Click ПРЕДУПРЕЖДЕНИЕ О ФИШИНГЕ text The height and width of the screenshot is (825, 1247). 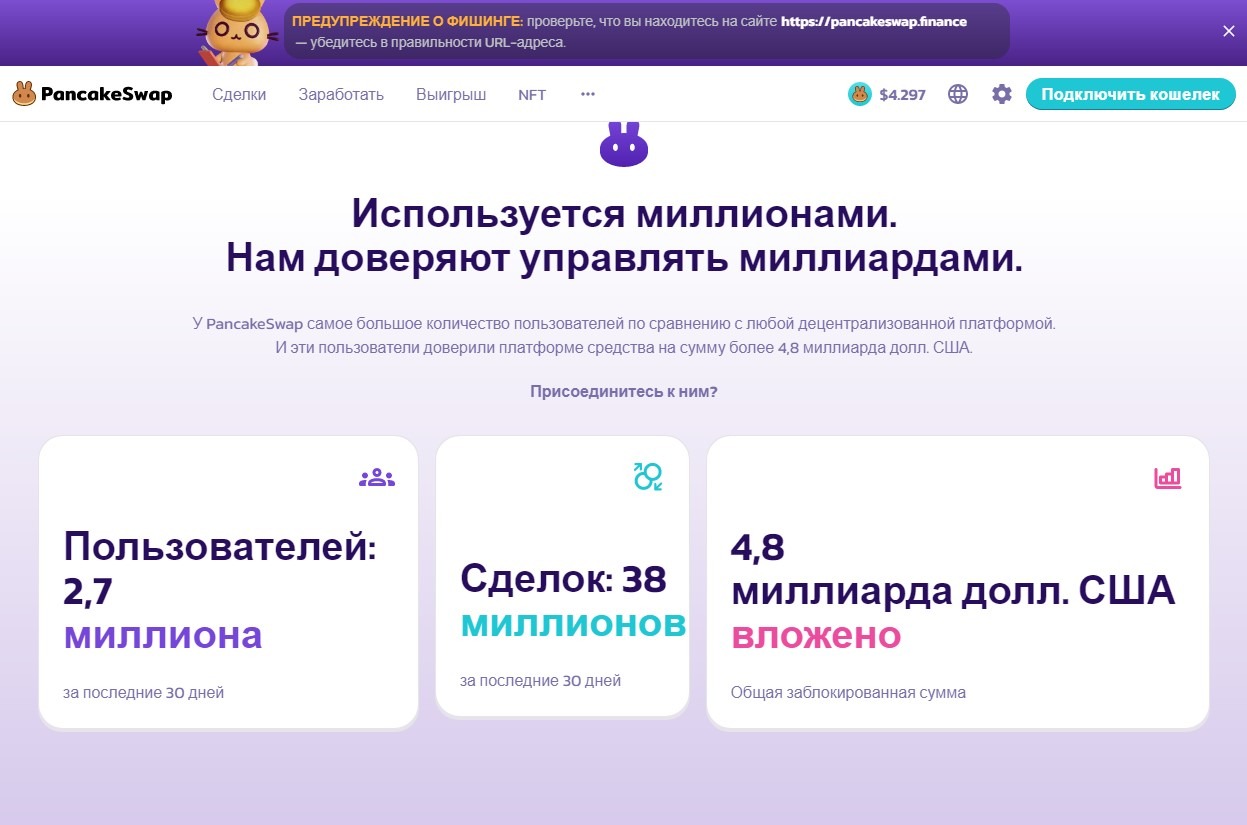(x=407, y=21)
